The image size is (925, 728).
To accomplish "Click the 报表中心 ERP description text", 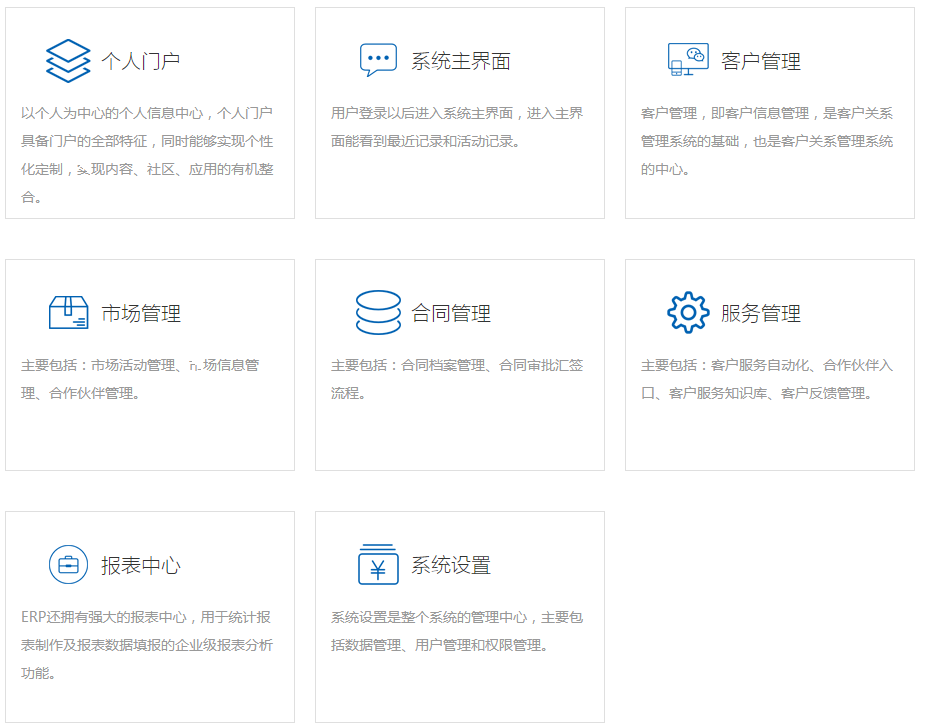I will tap(147, 645).
